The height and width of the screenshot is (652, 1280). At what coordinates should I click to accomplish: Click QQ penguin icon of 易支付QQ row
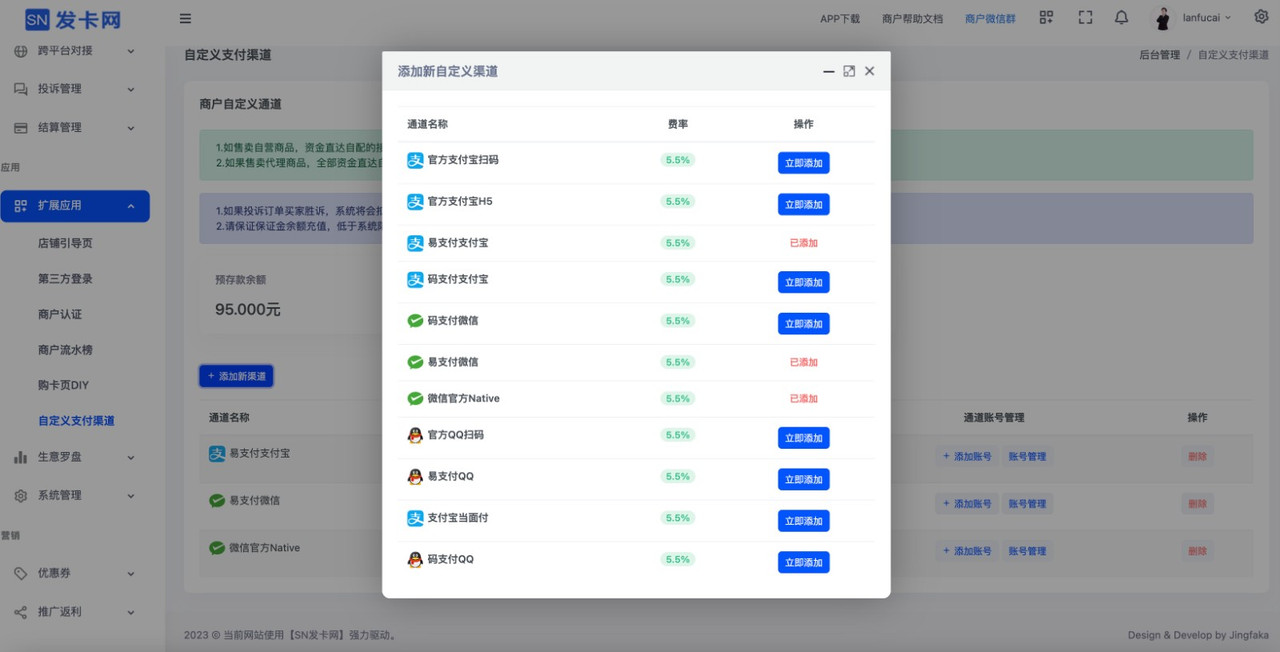point(415,477)
